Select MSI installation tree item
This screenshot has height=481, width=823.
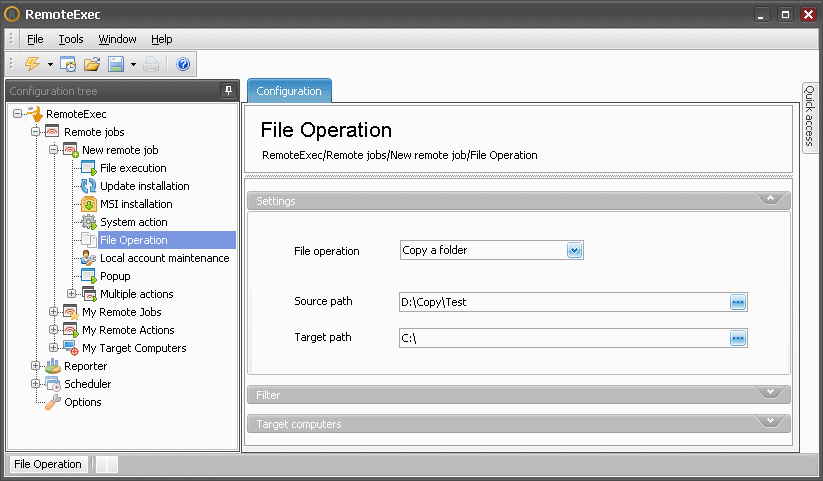(136, 204)
